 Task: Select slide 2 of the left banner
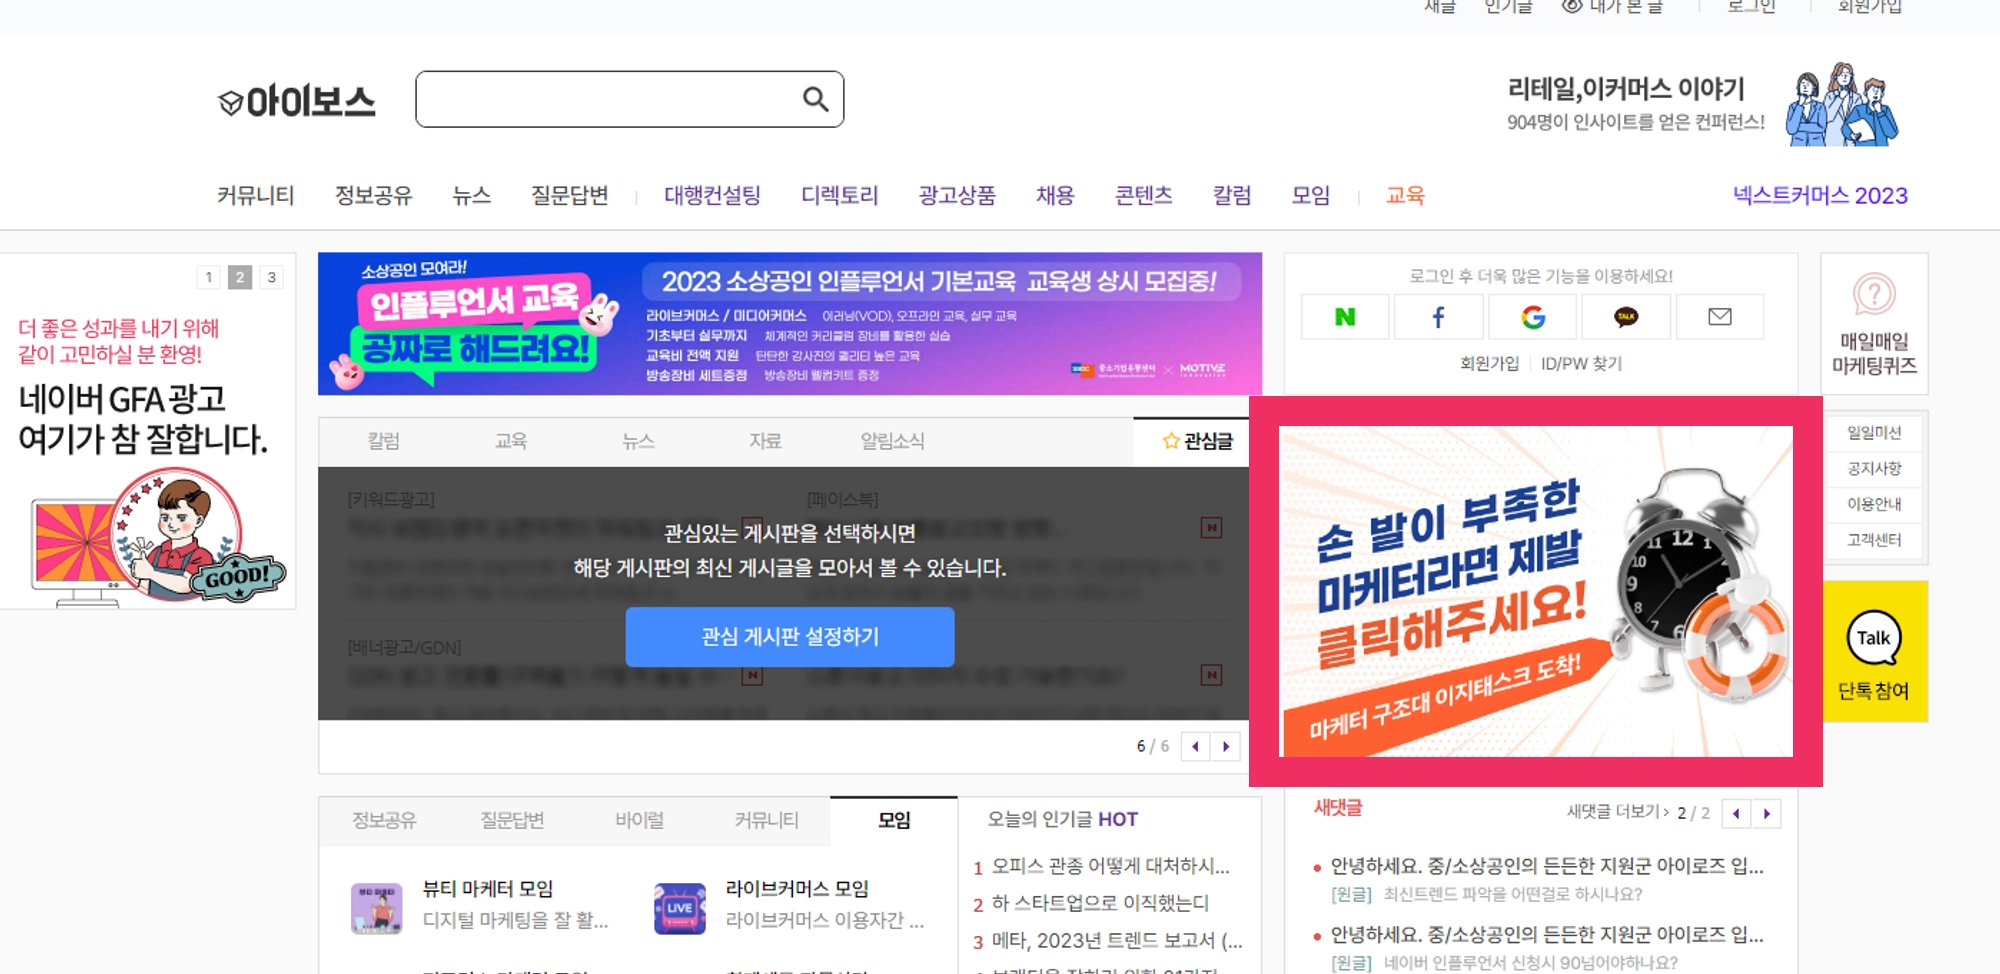point(240,277)
